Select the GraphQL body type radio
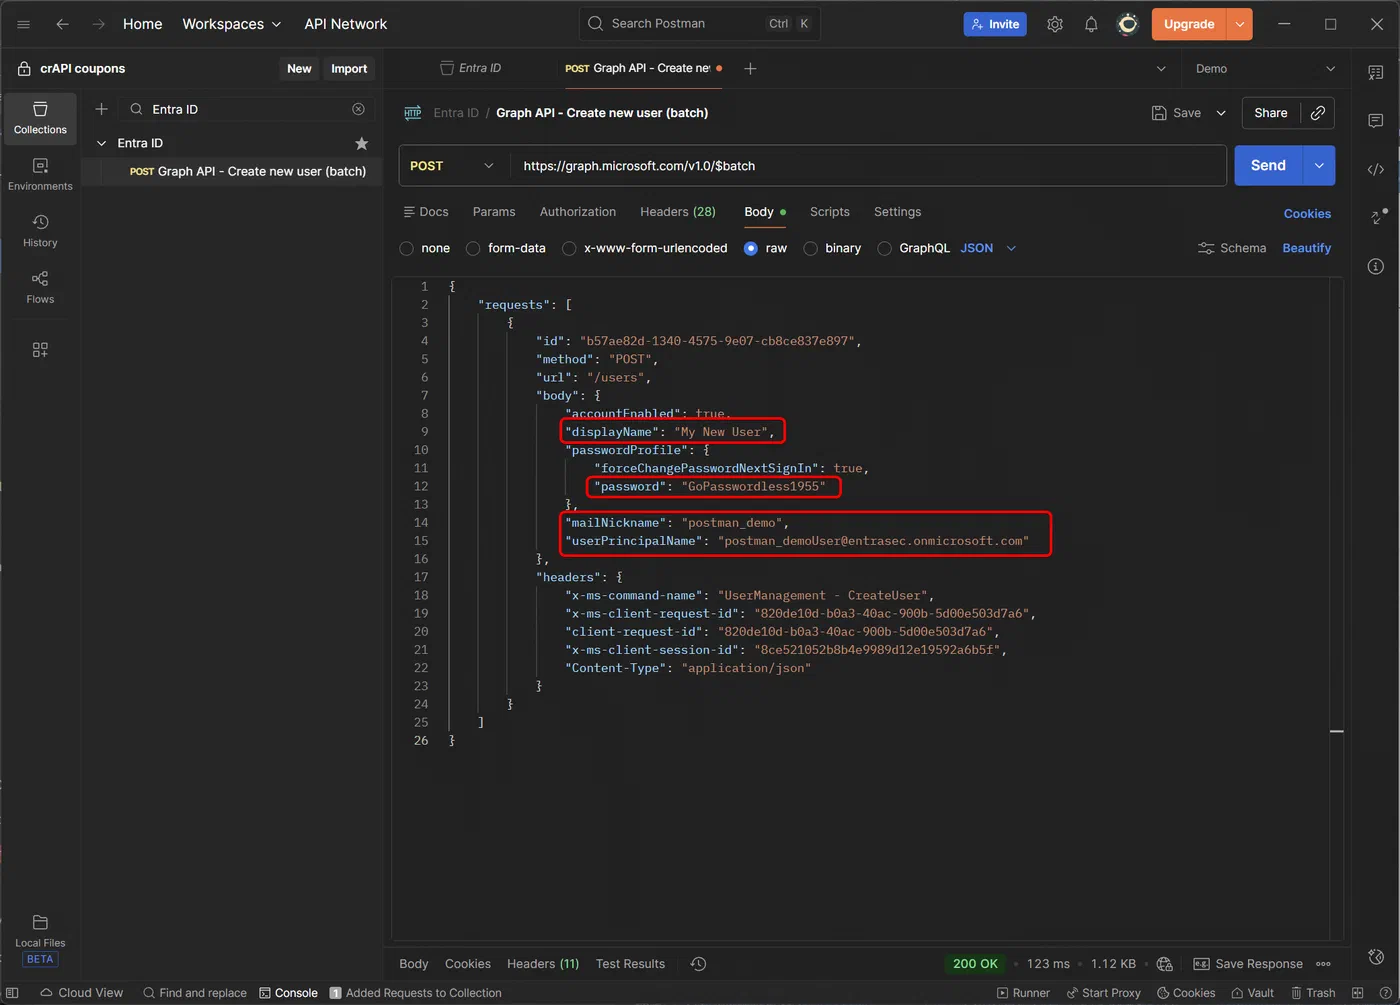The height and width of the screenshot is (1005, 1400). click(x=884, y=249)
